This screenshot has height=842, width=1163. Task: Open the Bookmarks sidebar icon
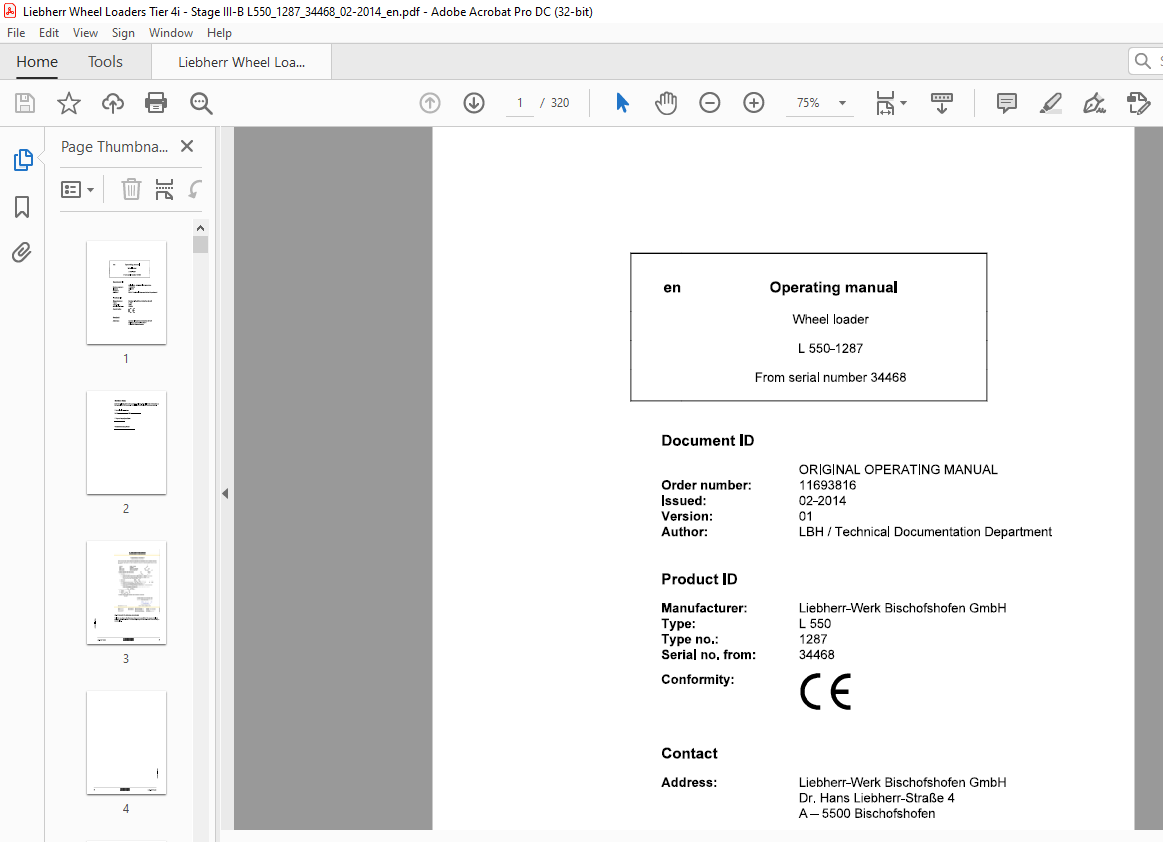(22, 207)
